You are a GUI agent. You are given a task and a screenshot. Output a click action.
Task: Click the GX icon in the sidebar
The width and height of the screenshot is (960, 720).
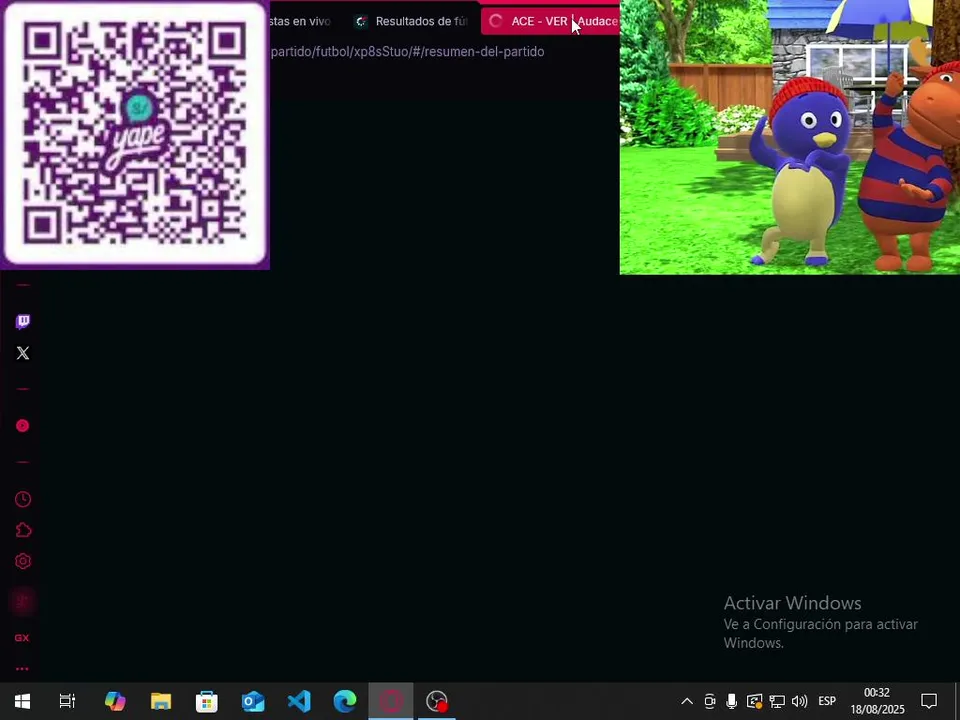pyautogui.click(x=22, y=638)
